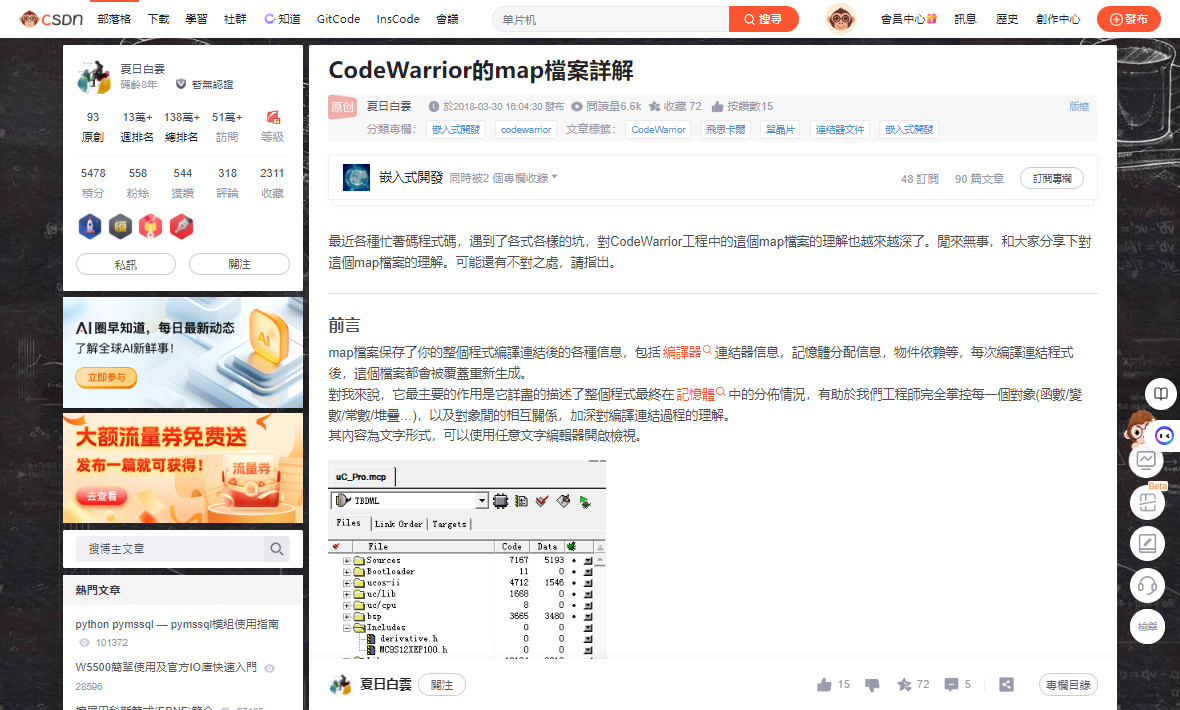Open the CodeWarrior tag under 文章標籤
This screenshot has width=1180, height=710.
[658, 130]
